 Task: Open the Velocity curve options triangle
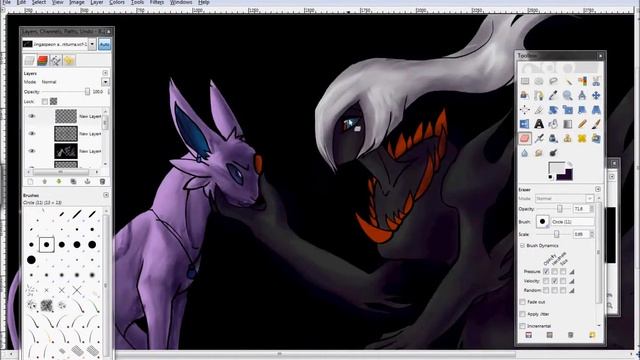point(572,281)
